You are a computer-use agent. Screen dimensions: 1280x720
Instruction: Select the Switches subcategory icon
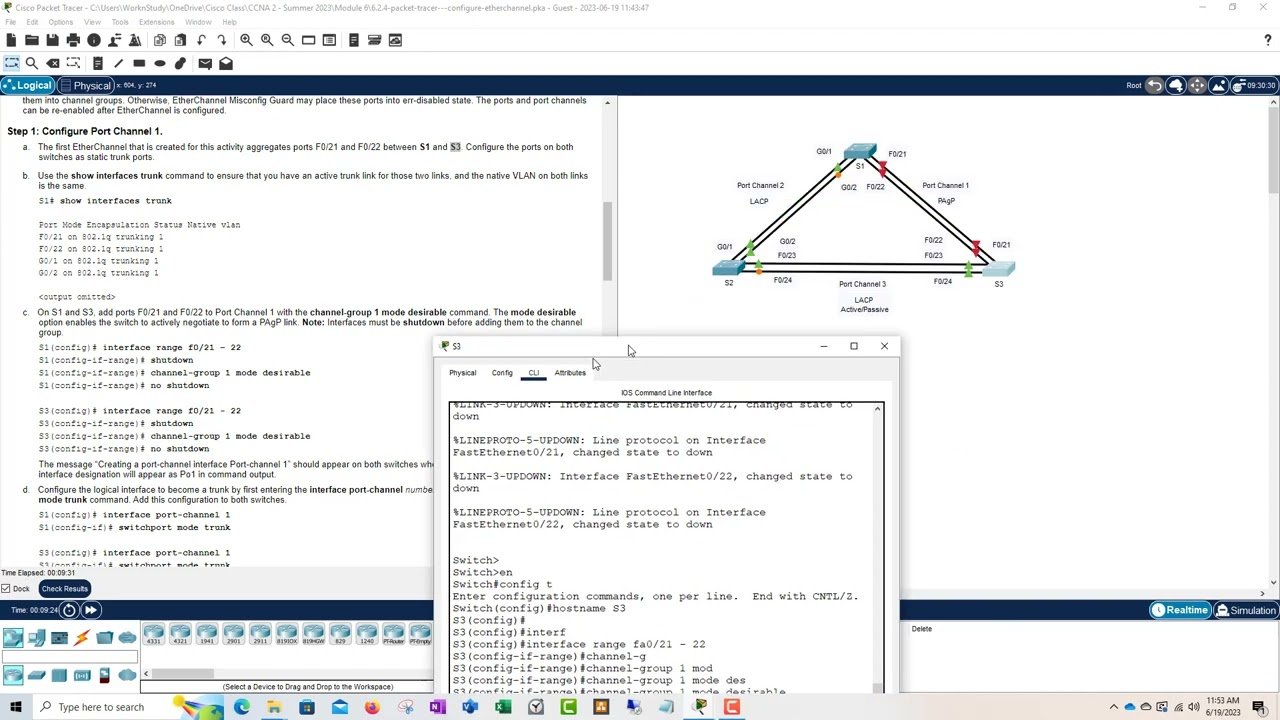coord(36,676)
